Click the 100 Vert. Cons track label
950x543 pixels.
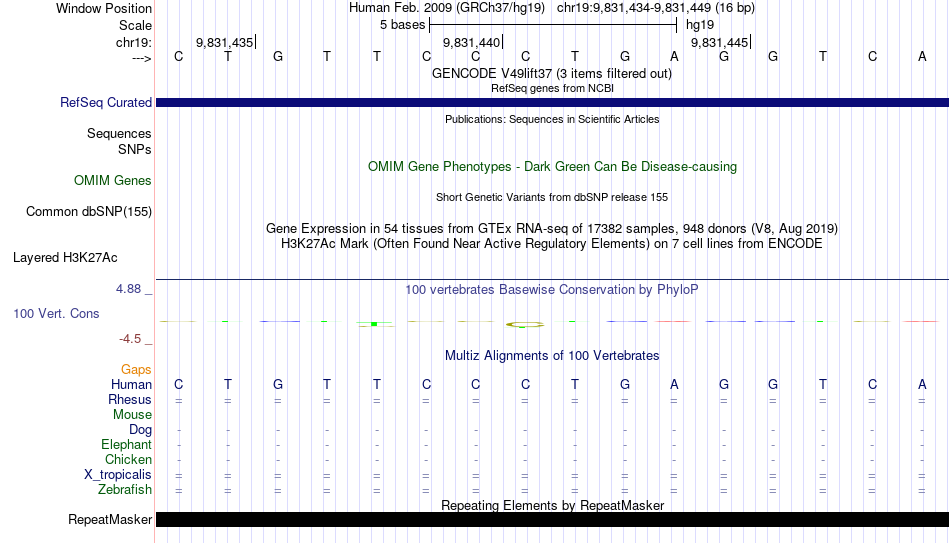point(56,313)
